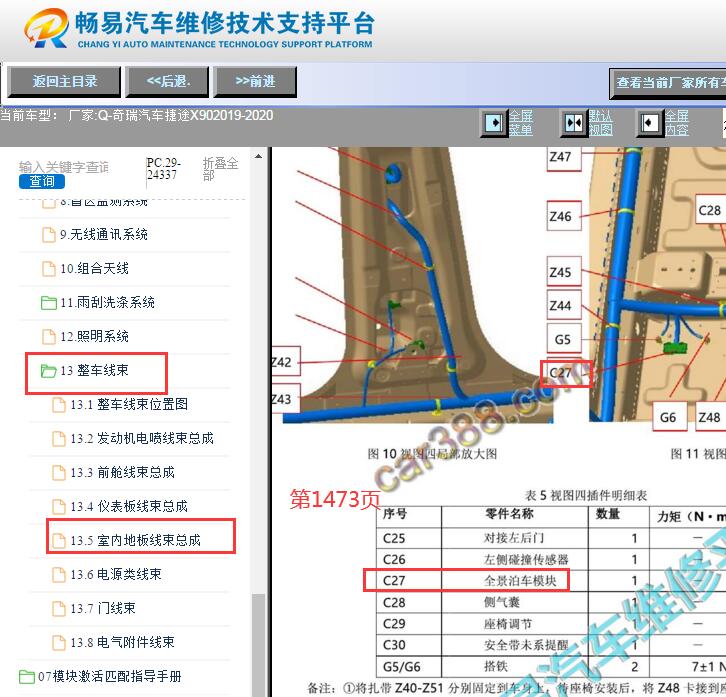Expand the 11.雨刮洗涤系统 folder

(x=107, y=303)
